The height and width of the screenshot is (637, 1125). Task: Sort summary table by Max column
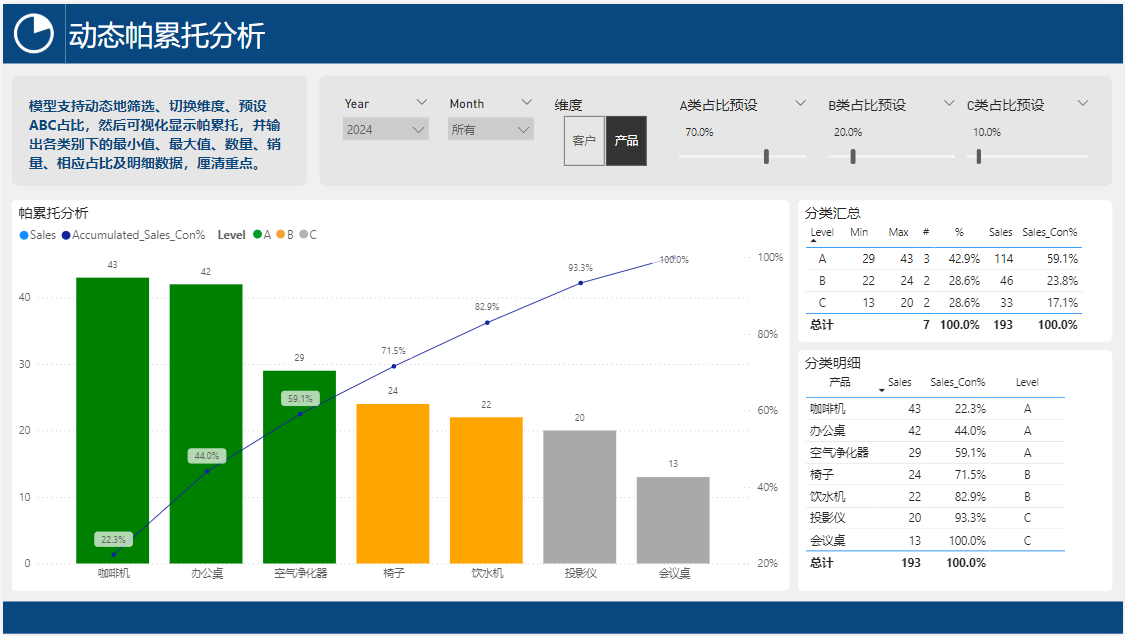(x=898, y=232)
